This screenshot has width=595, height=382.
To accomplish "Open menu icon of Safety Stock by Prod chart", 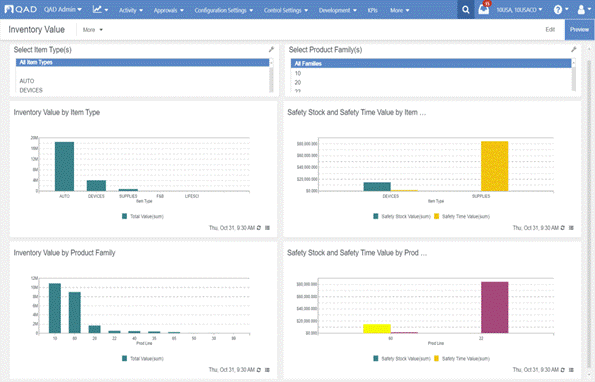I will pos(571,369).
